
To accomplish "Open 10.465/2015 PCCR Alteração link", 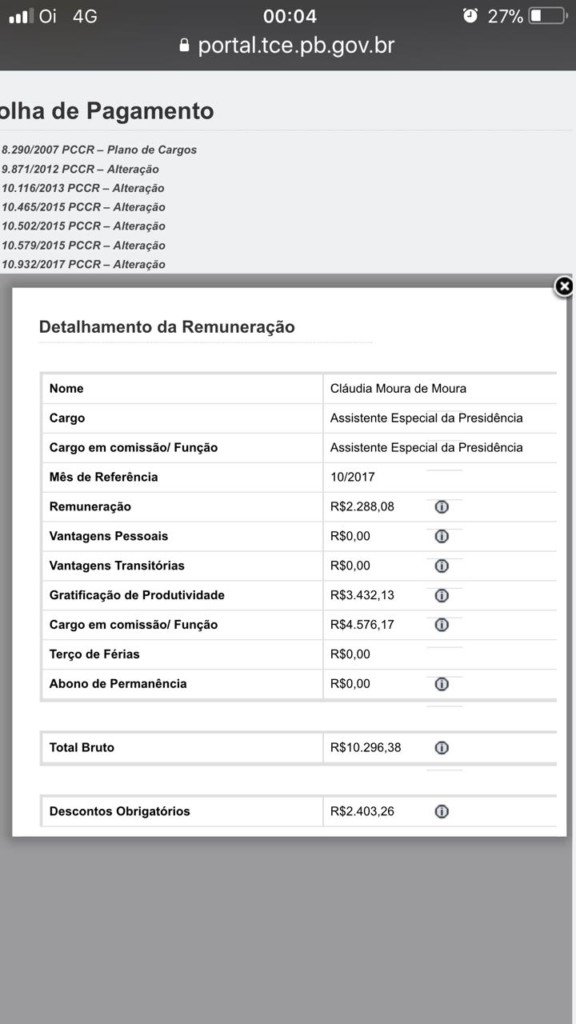I will (84, 207).
